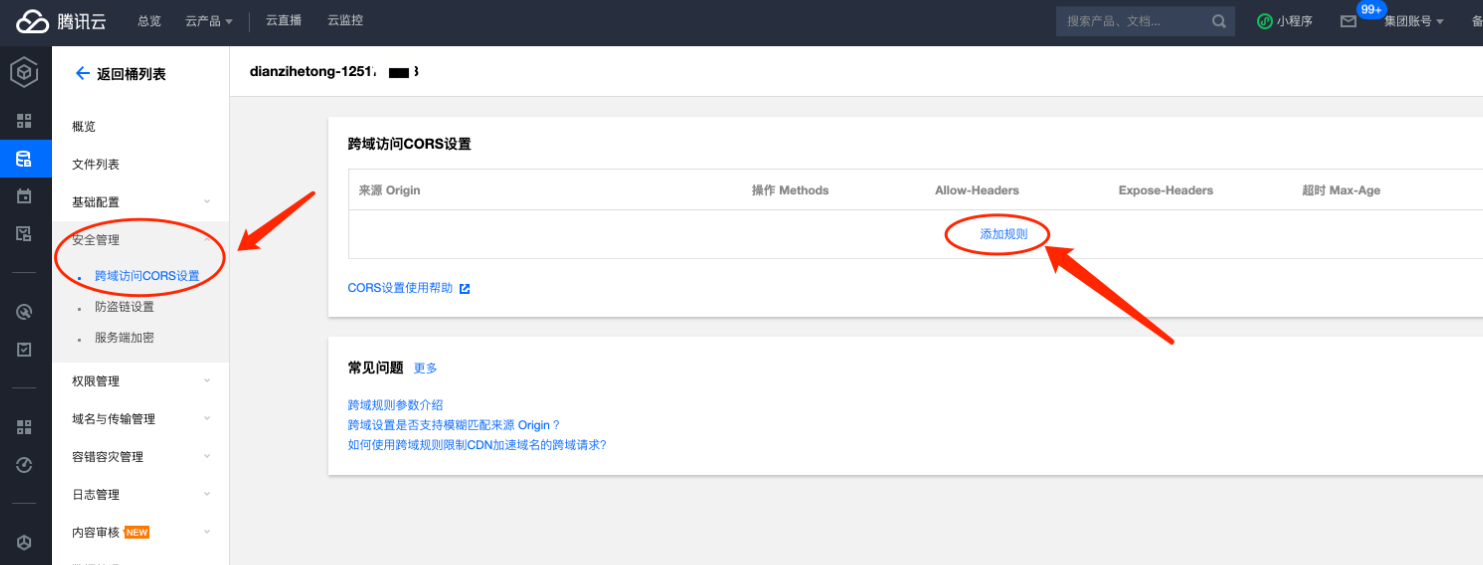
Task: Click back arrow next to 返回桶列表
Action: (x=82, y=74)
